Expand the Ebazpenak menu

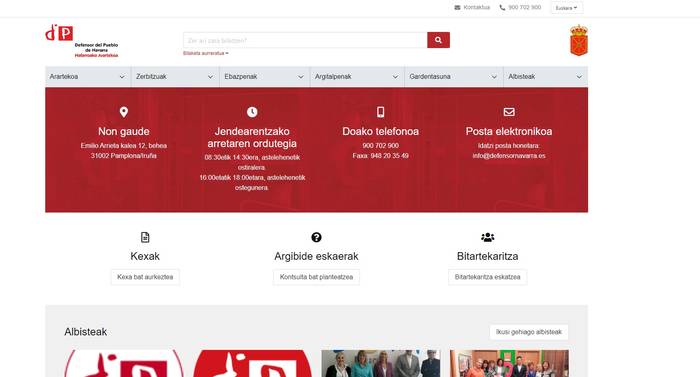(264, 77)
